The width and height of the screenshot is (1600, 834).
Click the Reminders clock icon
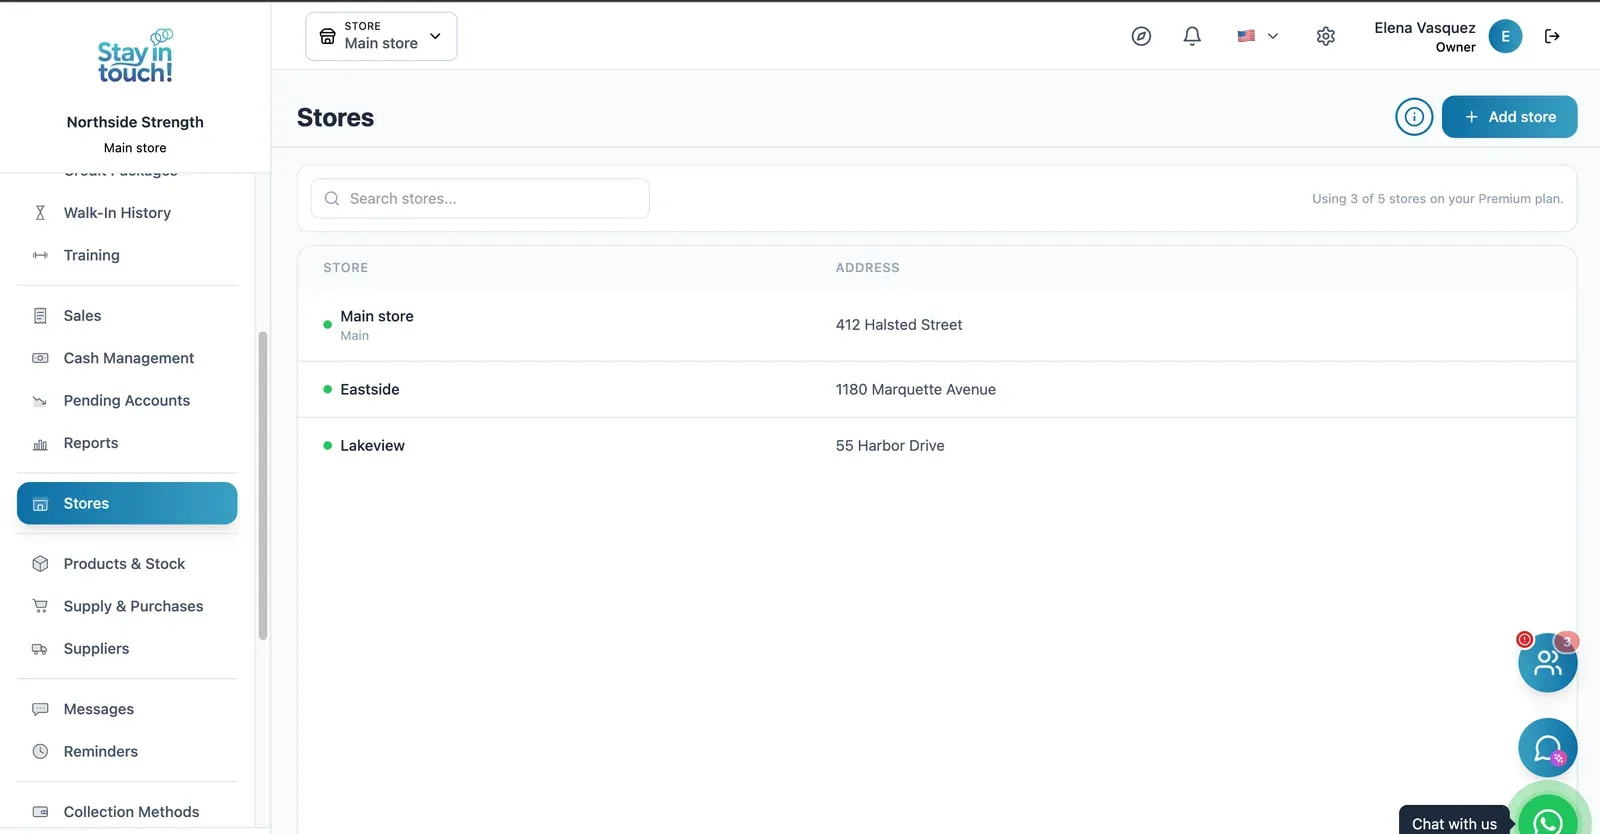(x=40, y=752)
